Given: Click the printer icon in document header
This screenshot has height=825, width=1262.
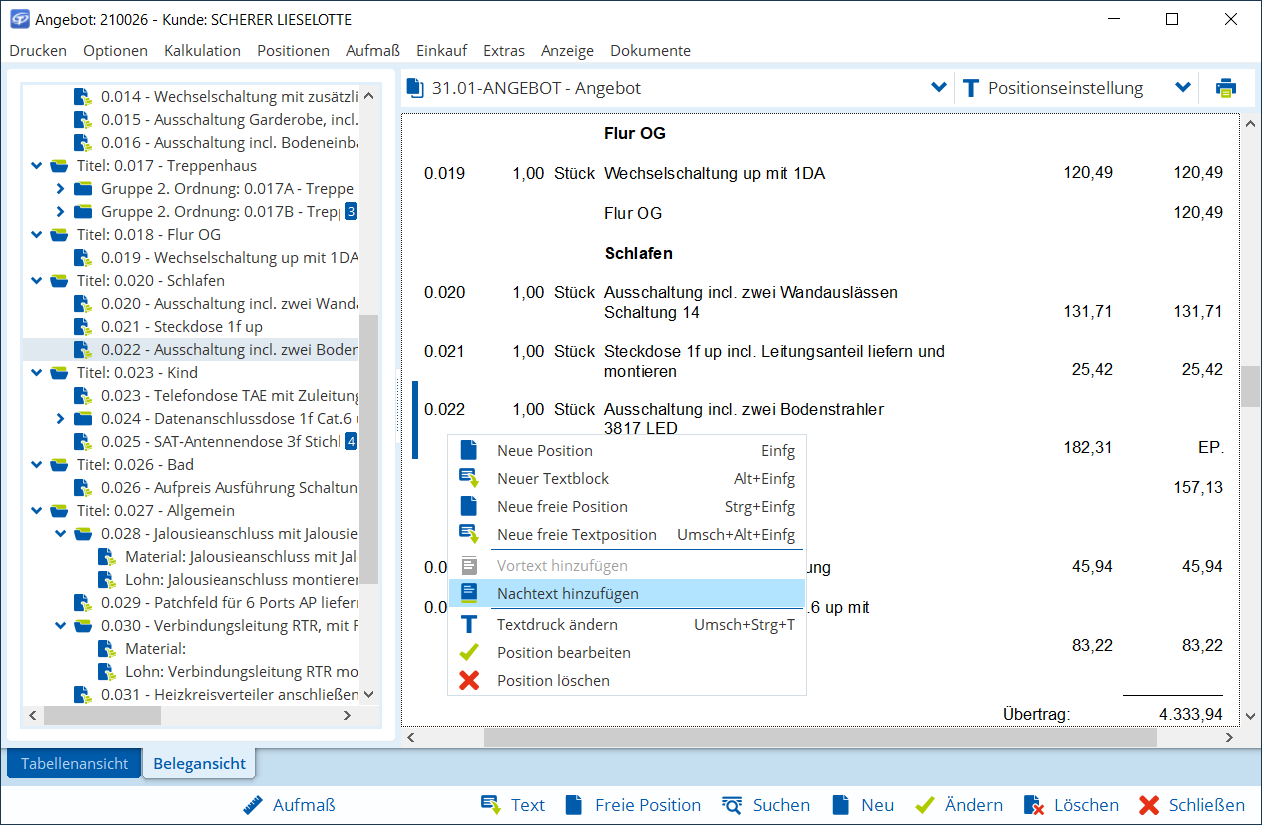Looking at the screenshot, I should point(1225,88).
